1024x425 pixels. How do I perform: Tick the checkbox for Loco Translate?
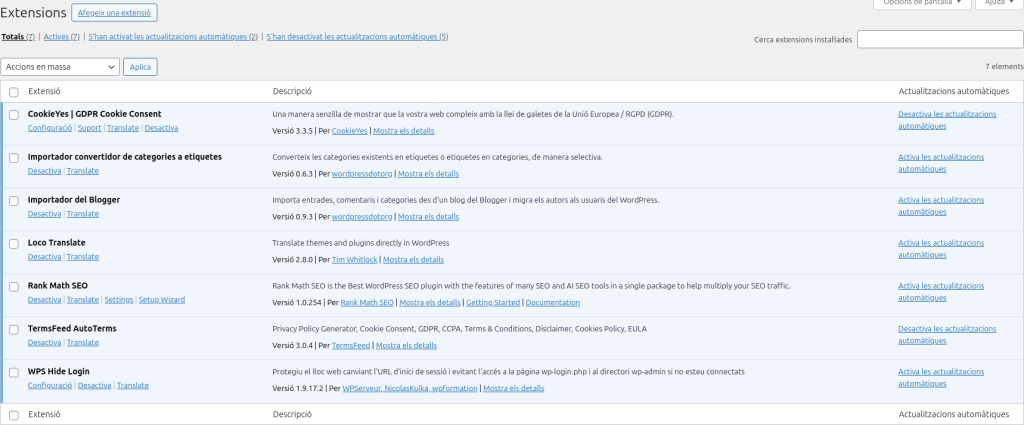coord(14,243)
